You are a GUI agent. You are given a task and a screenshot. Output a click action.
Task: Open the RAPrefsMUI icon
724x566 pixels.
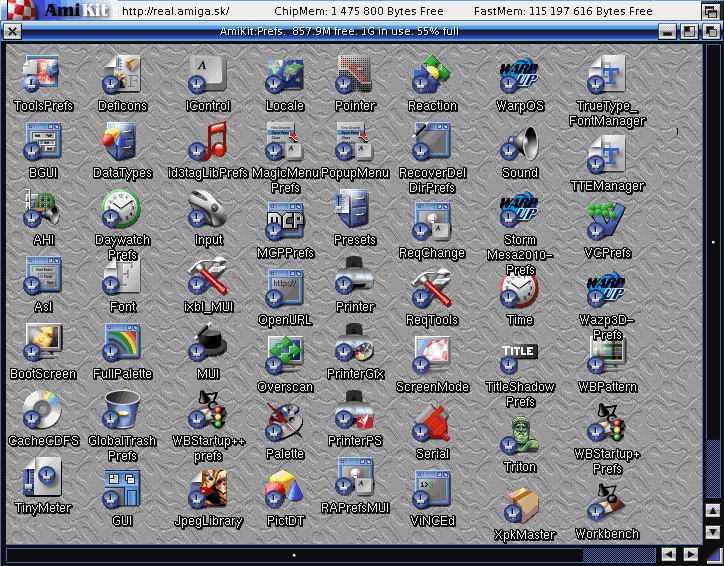[x=355, y=476]
